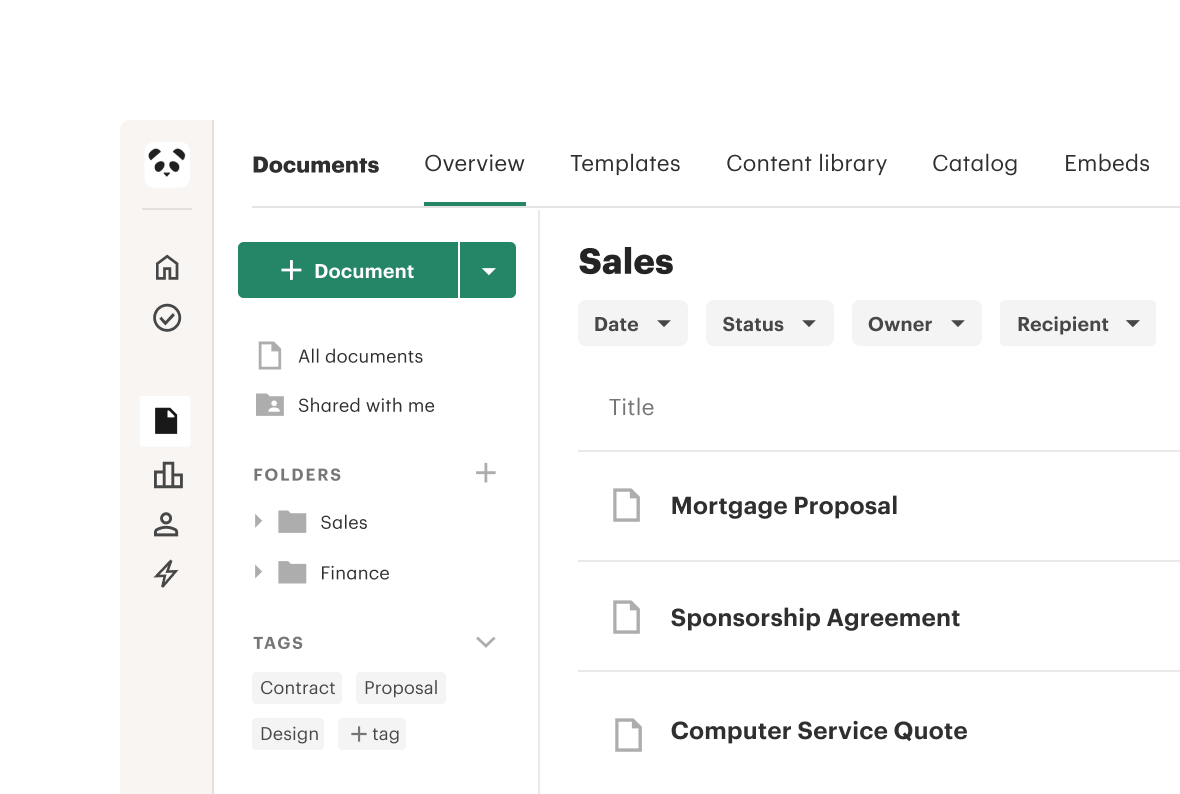The height and width of the screenshot is (794, 1180).
Task: Open the Status filter dropdown
Action: (x=769, y=323)
